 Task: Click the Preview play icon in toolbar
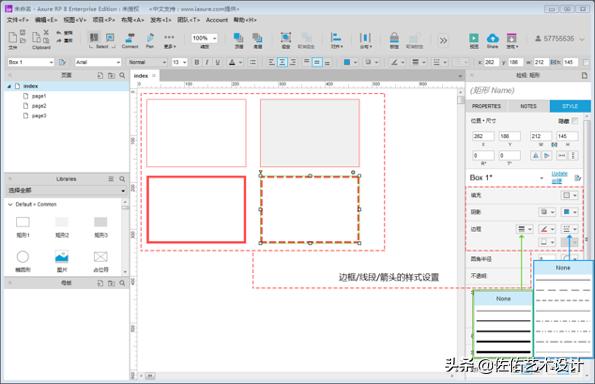474,38
